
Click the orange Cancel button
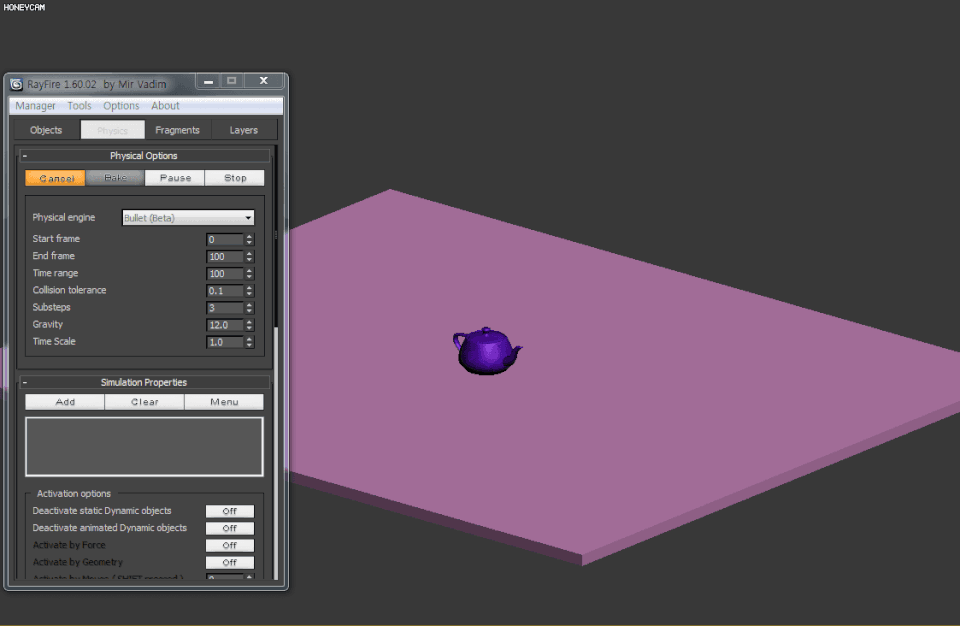(56, 178)
